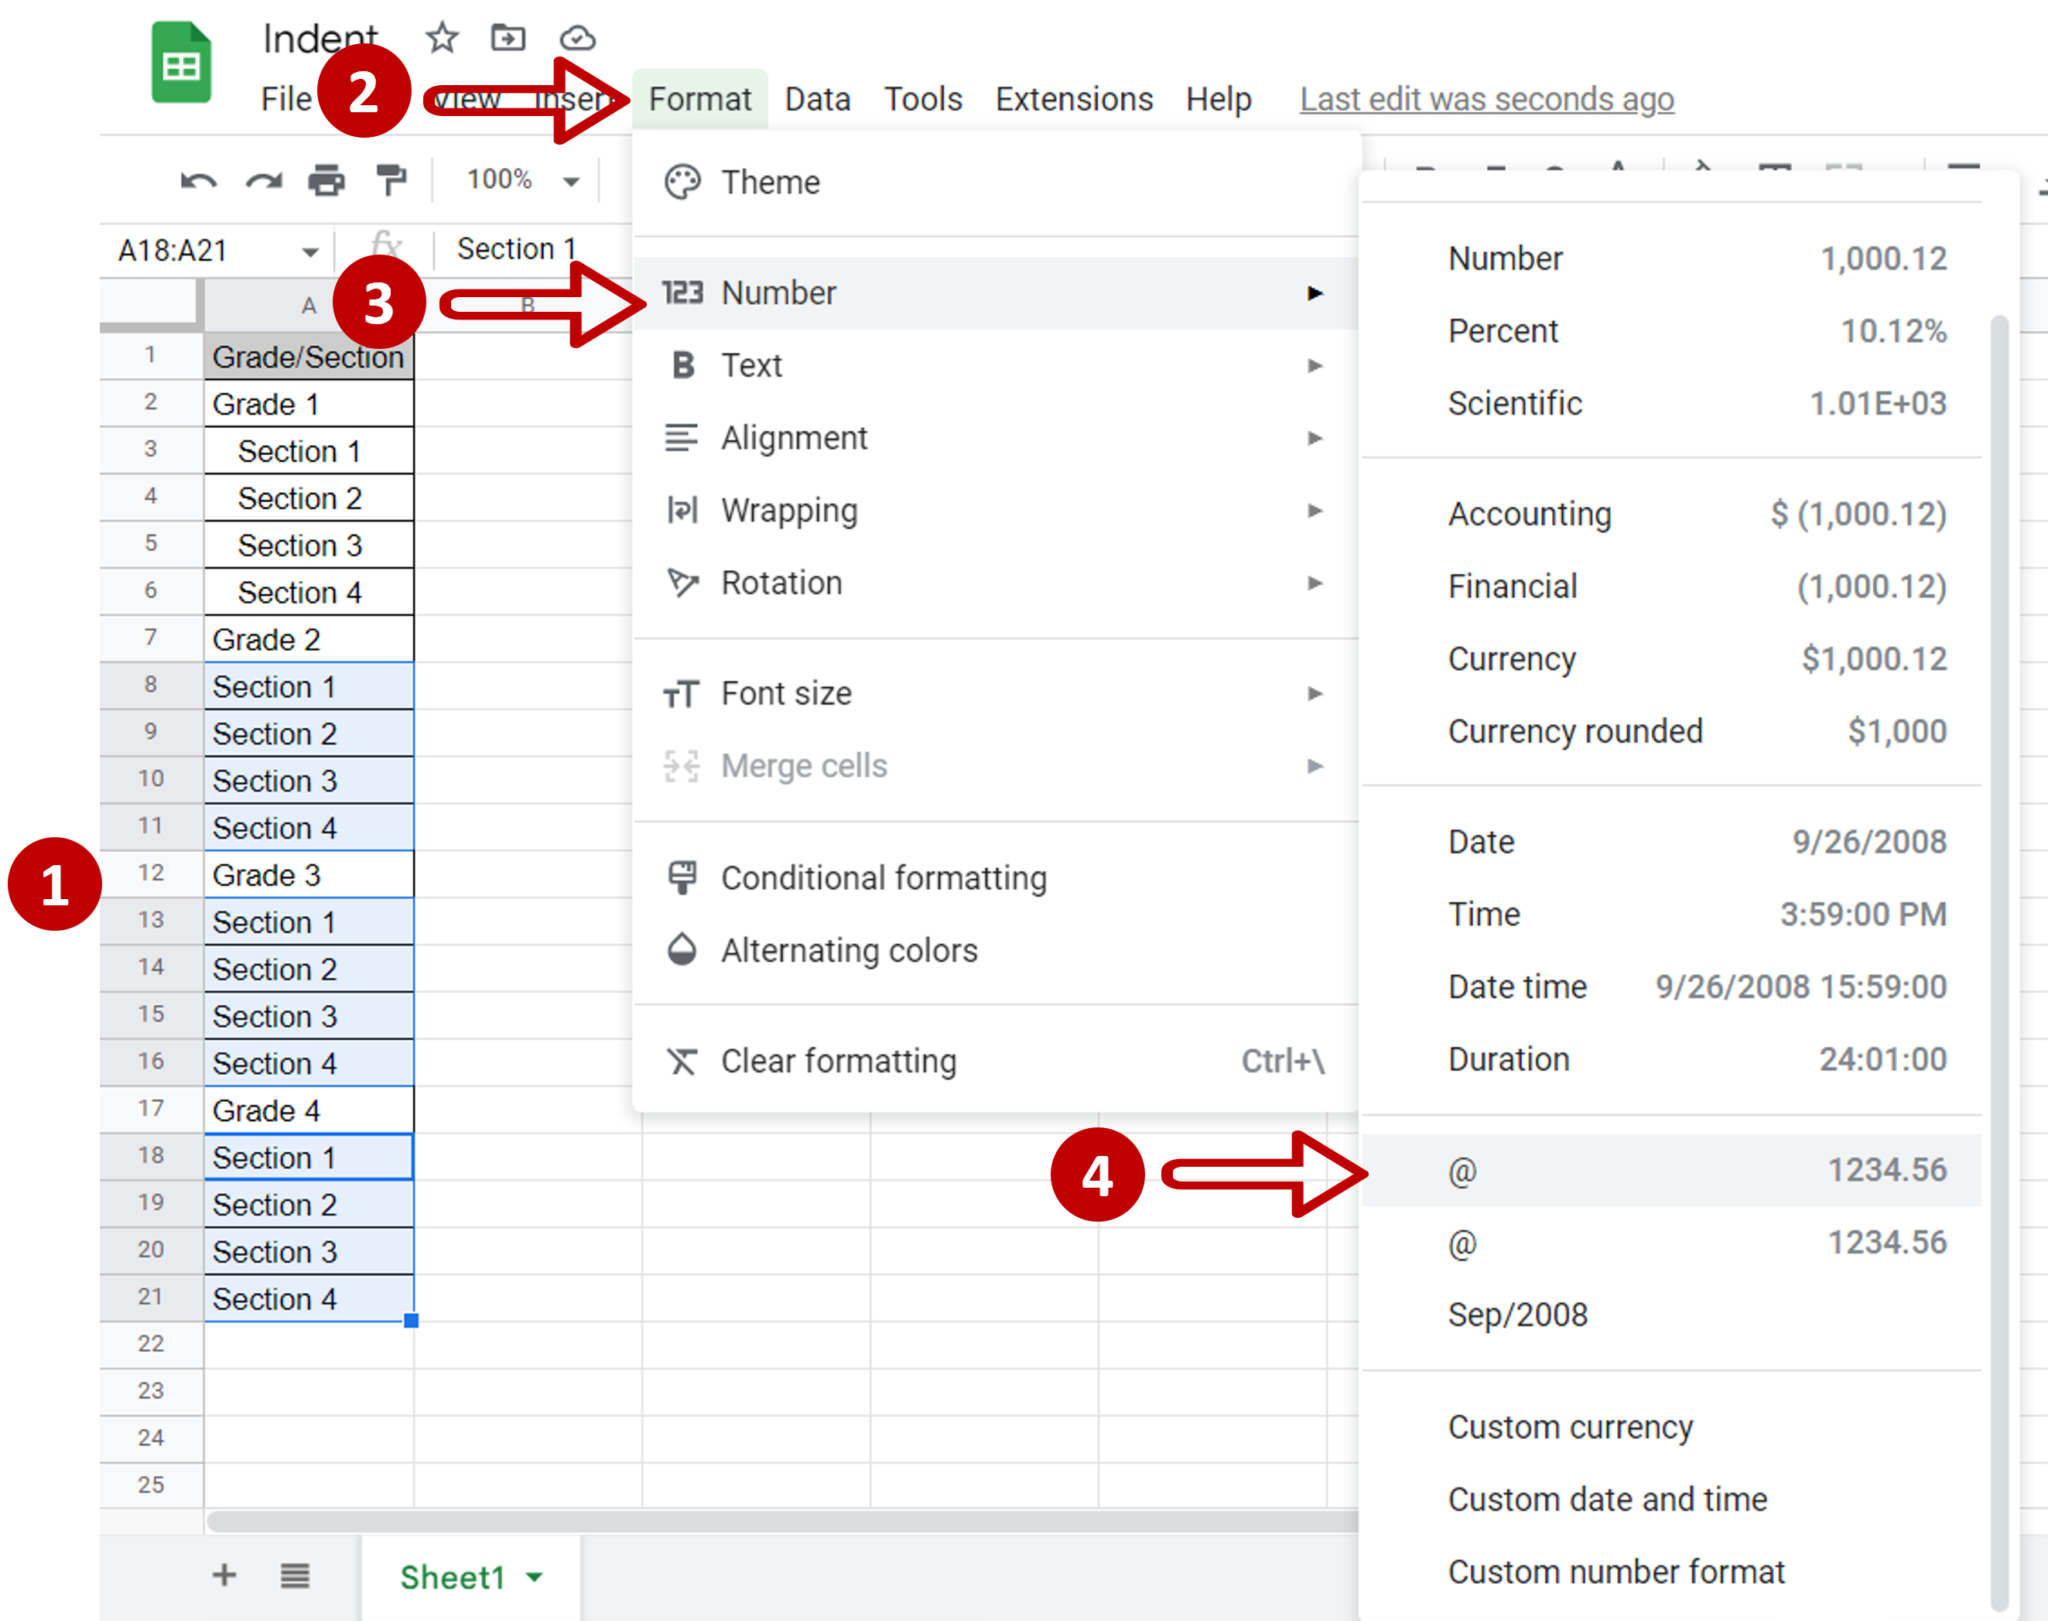Click the Move to folder icon
The height and width of the screenshot is (1621, 2048).
[x=508, y=38]
